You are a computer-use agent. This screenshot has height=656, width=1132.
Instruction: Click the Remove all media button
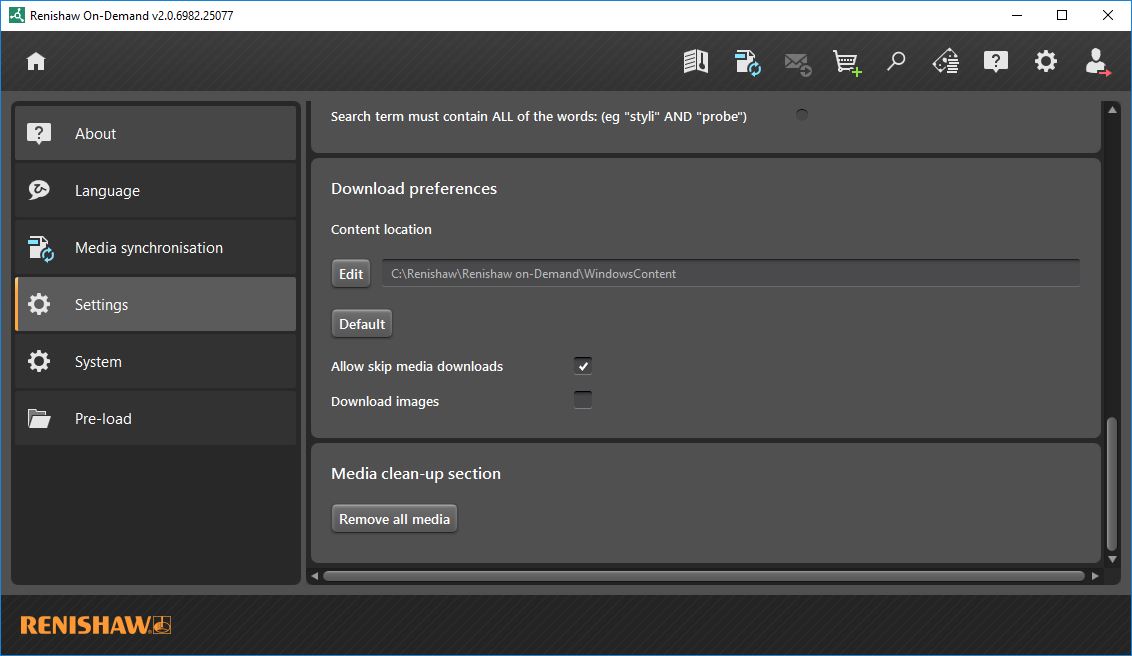tap(394, 519)
